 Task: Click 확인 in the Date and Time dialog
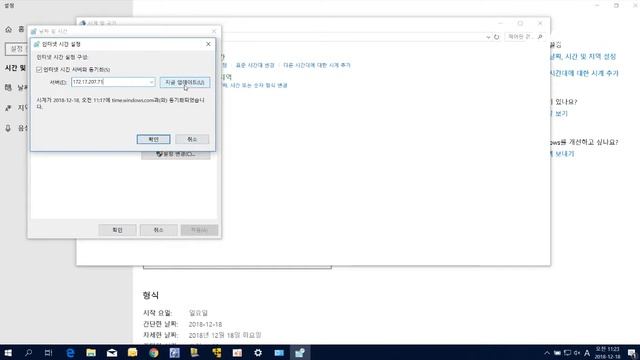pos(118,230)
